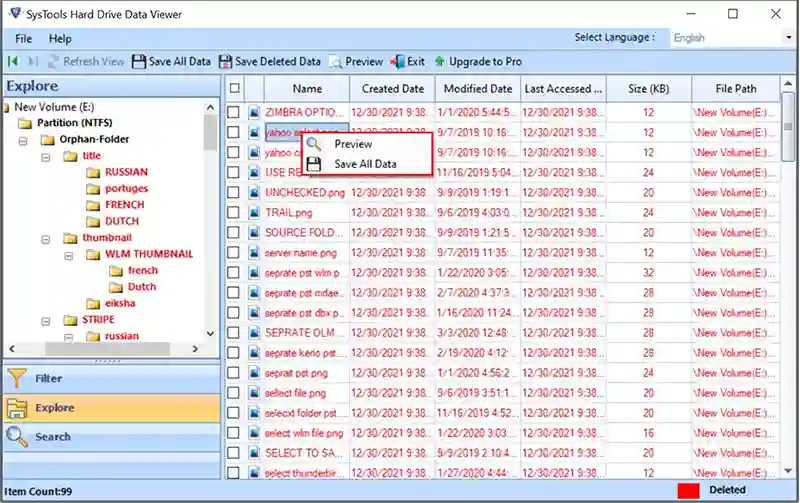Click Save All Data floppy icon in toolbar
The image size is (800, 503).
[x=139, y=62]
